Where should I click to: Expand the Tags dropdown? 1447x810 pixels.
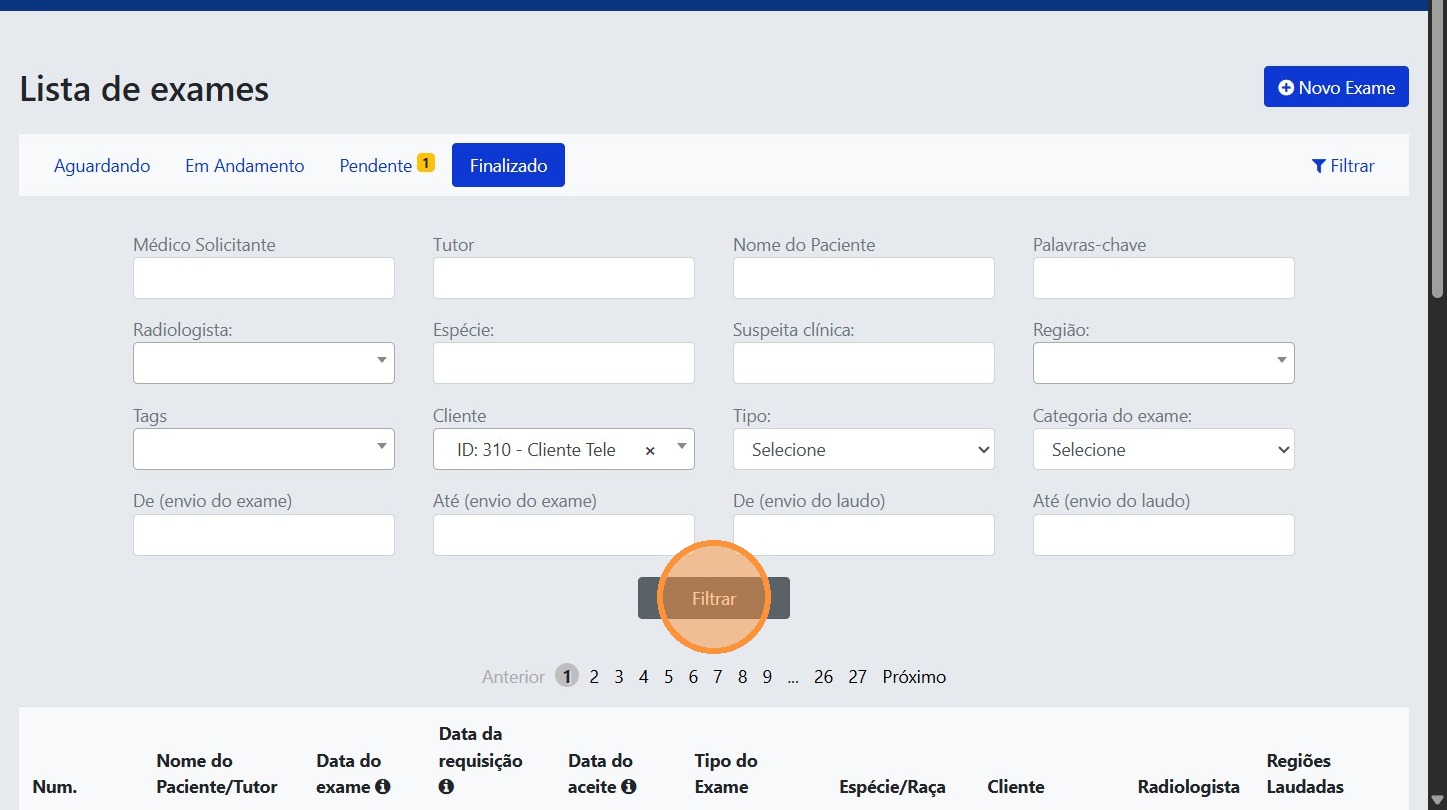(264, 449)
